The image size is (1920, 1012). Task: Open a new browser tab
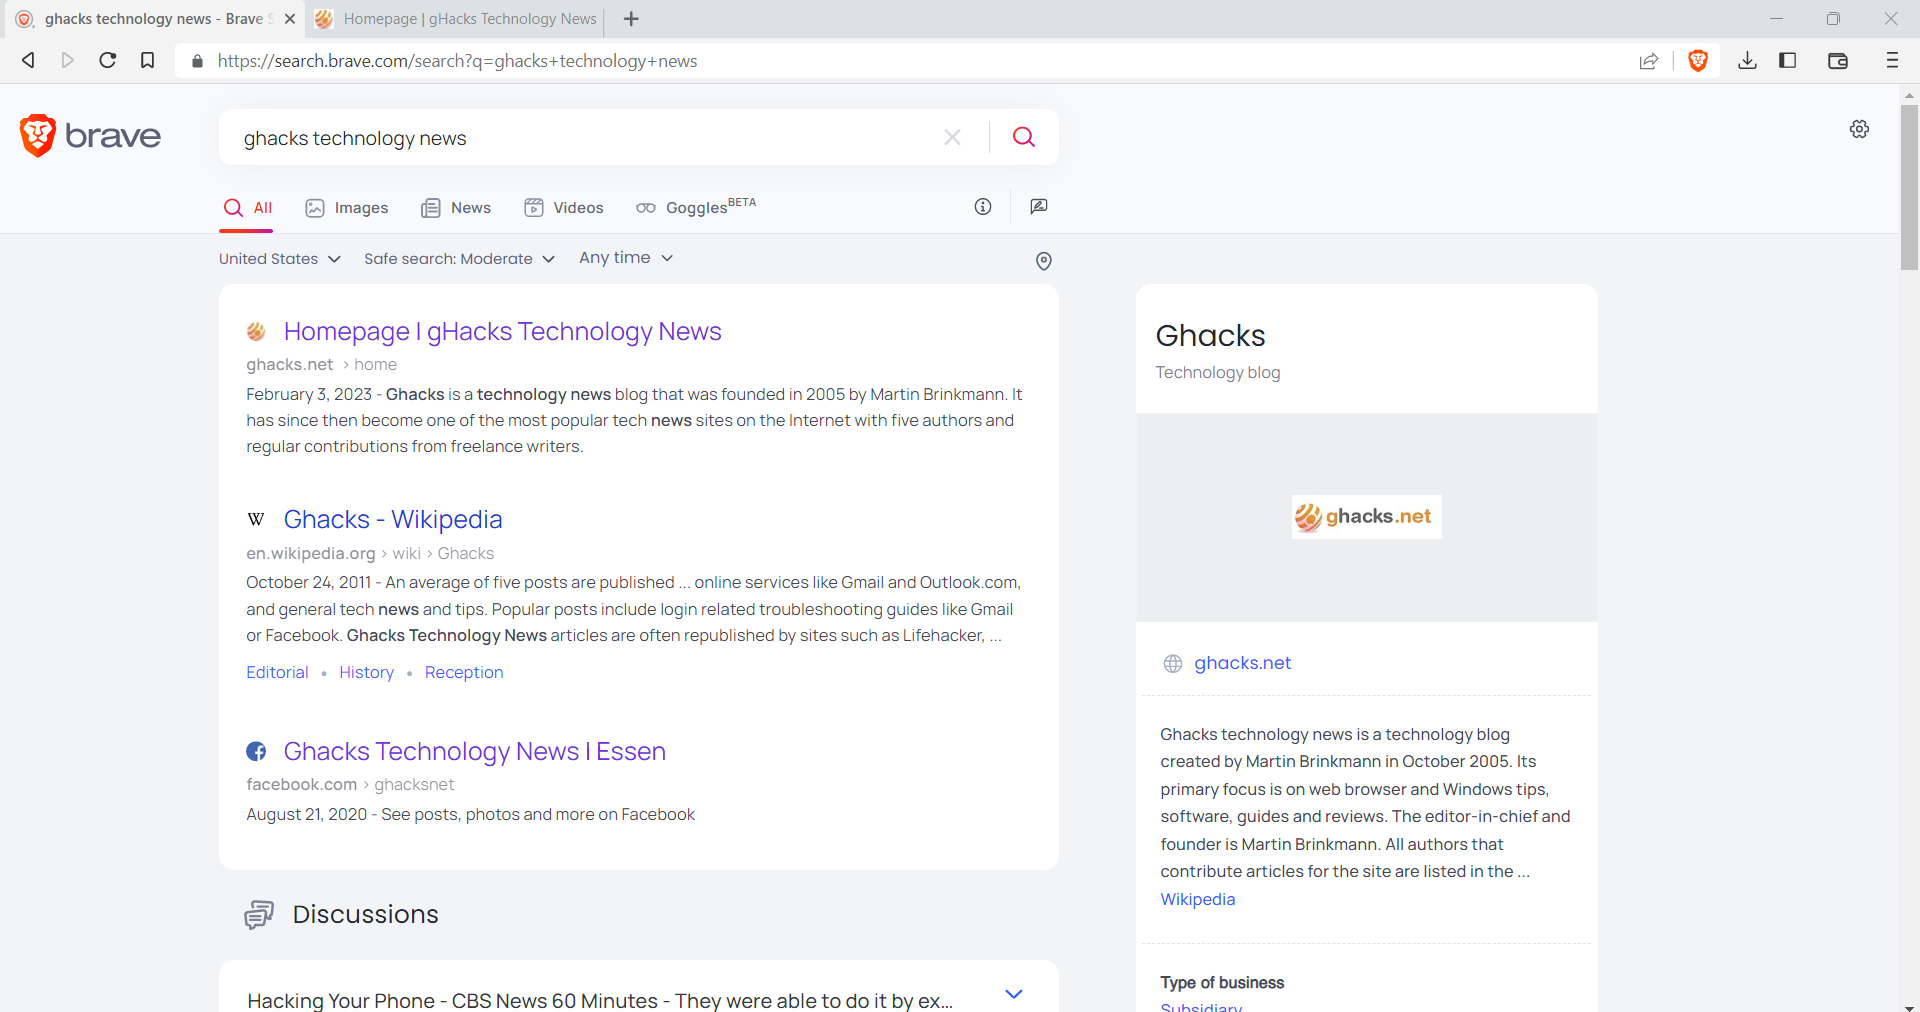631,19
